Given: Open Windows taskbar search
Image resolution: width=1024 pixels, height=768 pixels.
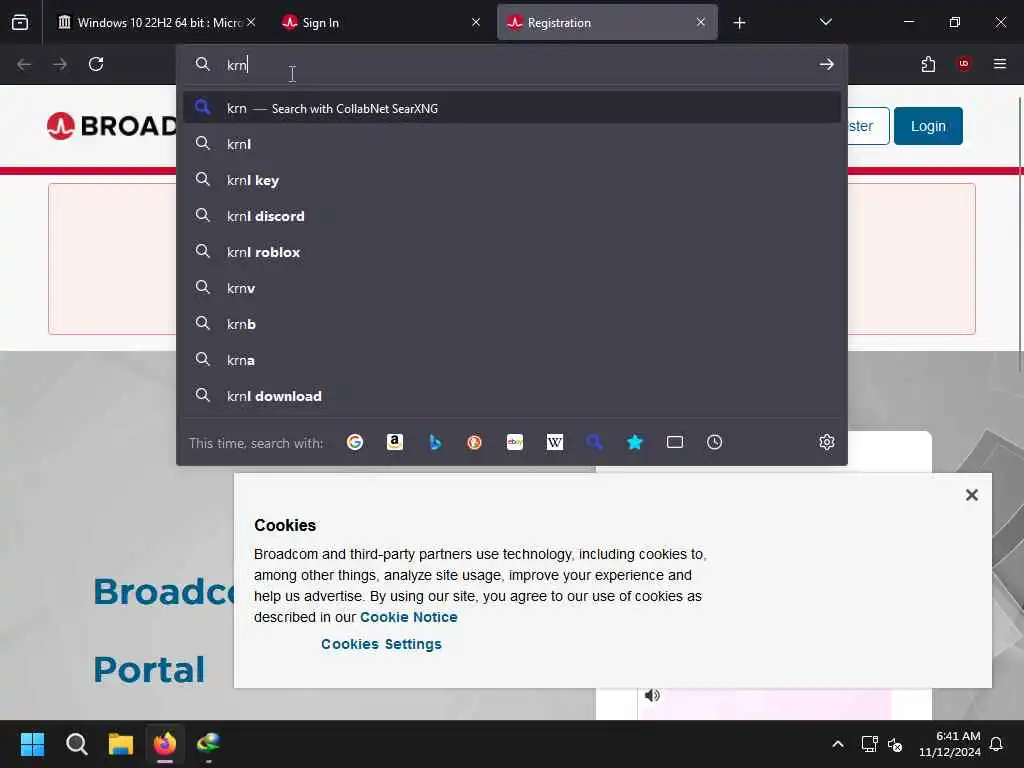Looking at the screenshot, I should 76,744.
